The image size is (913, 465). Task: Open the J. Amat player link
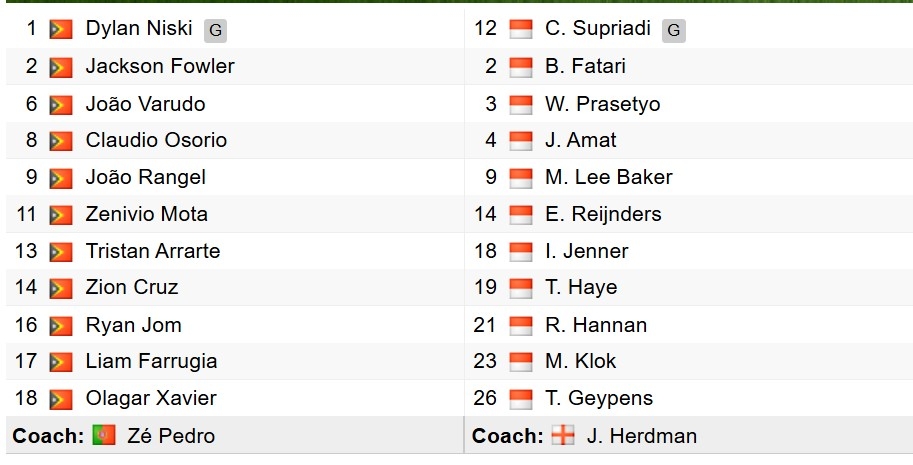(x=581, y=140)
